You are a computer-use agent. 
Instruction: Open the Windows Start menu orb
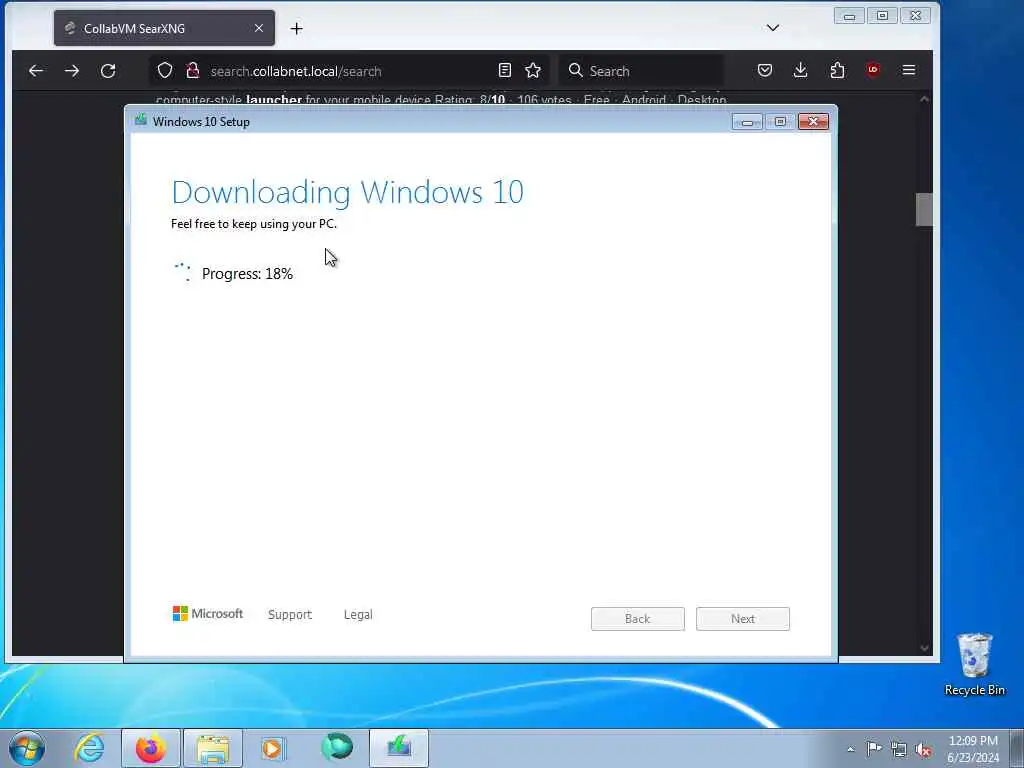[x=27, y=748]
